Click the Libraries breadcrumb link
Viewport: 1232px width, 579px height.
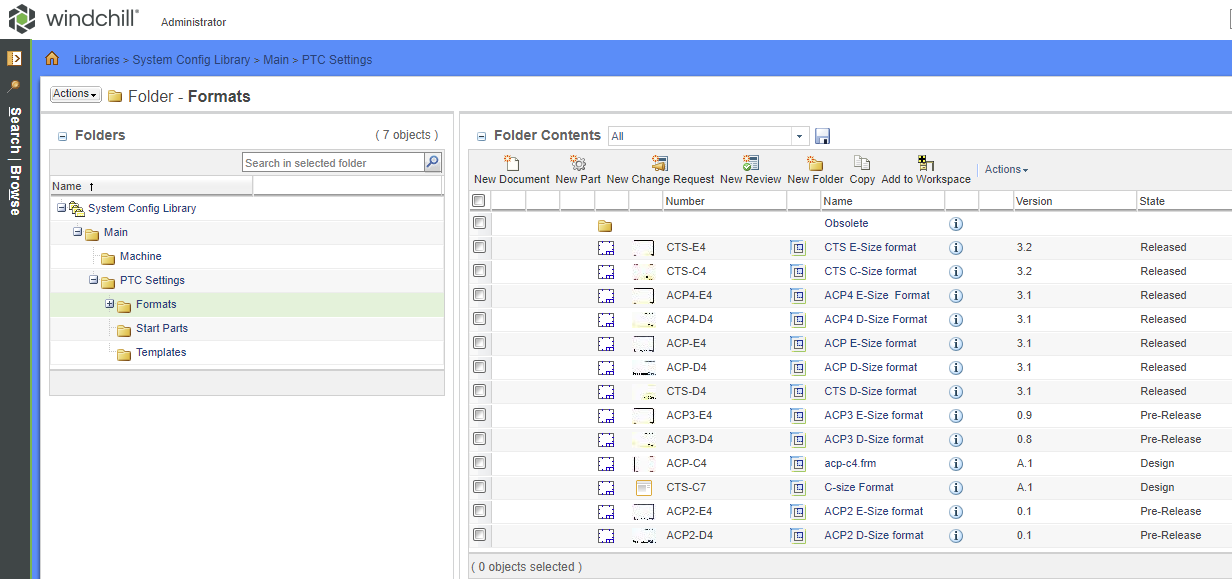coord(96,59)
